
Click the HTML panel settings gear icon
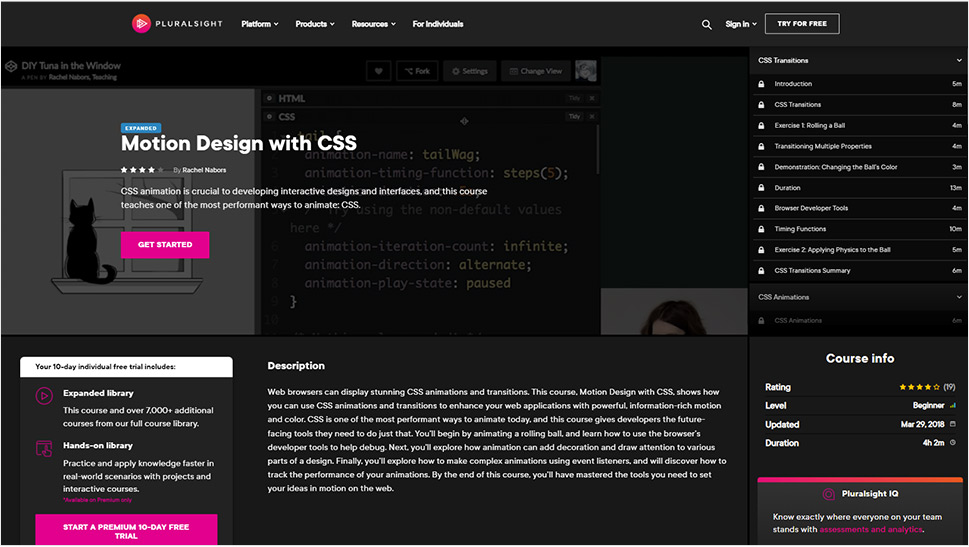click(x=269, y=98)
